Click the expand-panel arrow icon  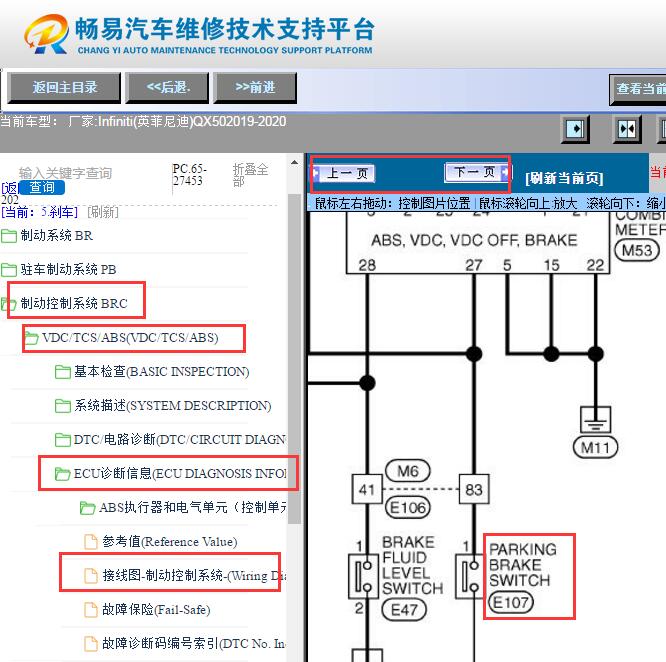(576, 129)
